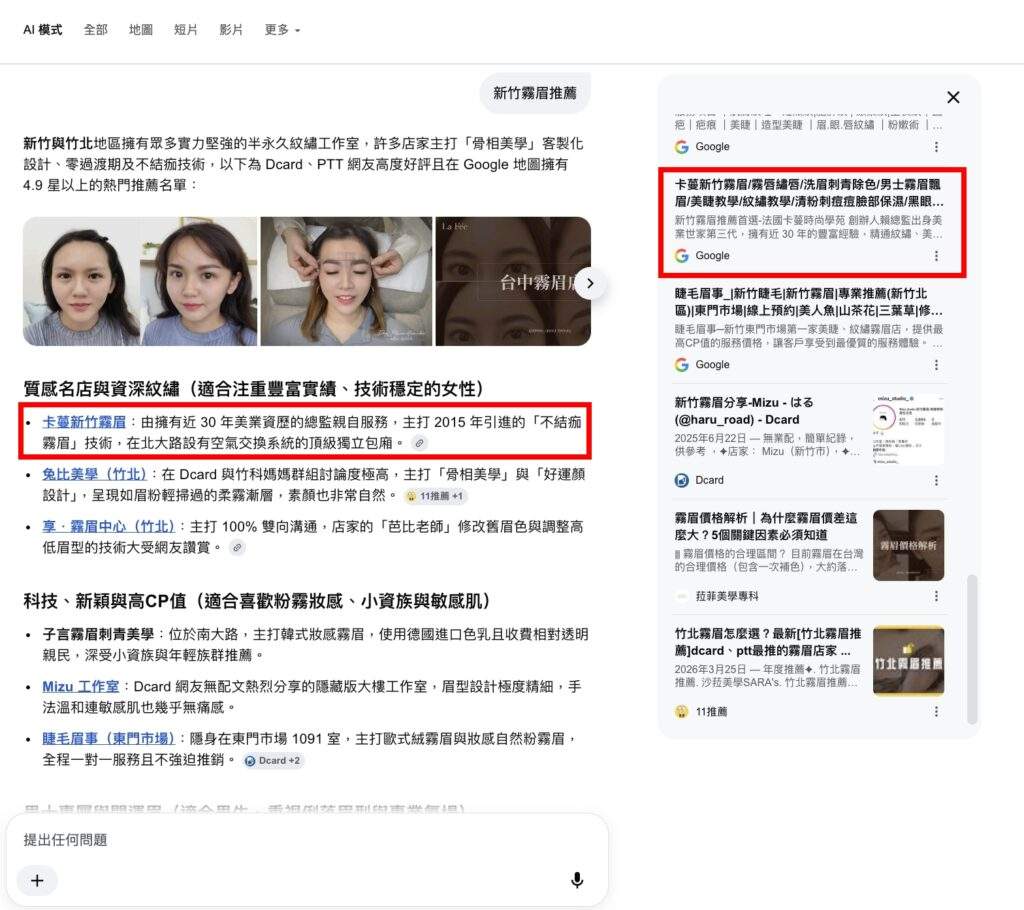Click the 台中霧眉 image thumbnail
Image resolution: width=1024 pixels, height=910 pixels.
click(513, 282)
